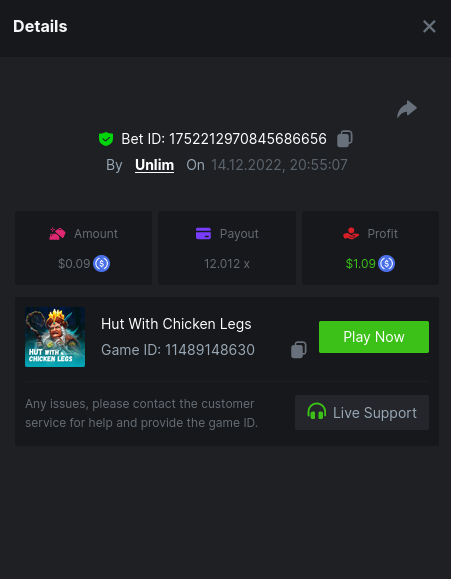The height and width of the screenshot is (579, 451).
Task: Open Live Support chat
Action: 362,412
